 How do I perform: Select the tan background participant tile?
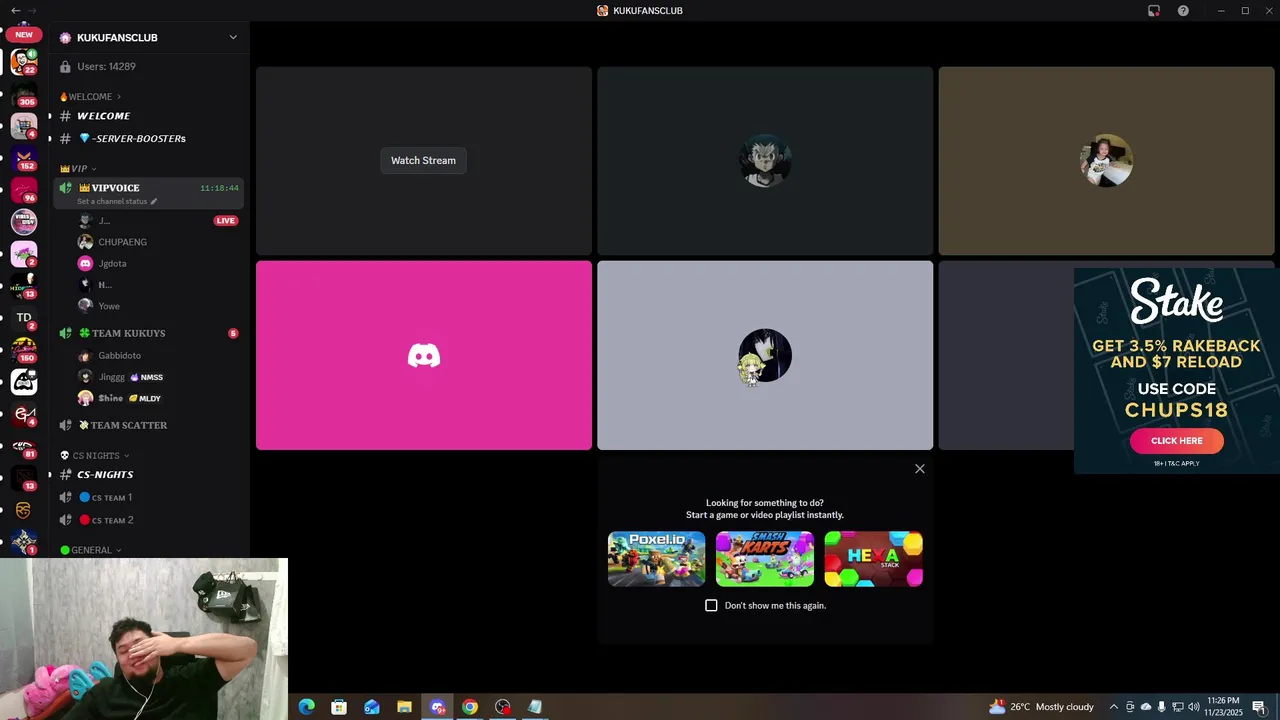[1106, 161]
